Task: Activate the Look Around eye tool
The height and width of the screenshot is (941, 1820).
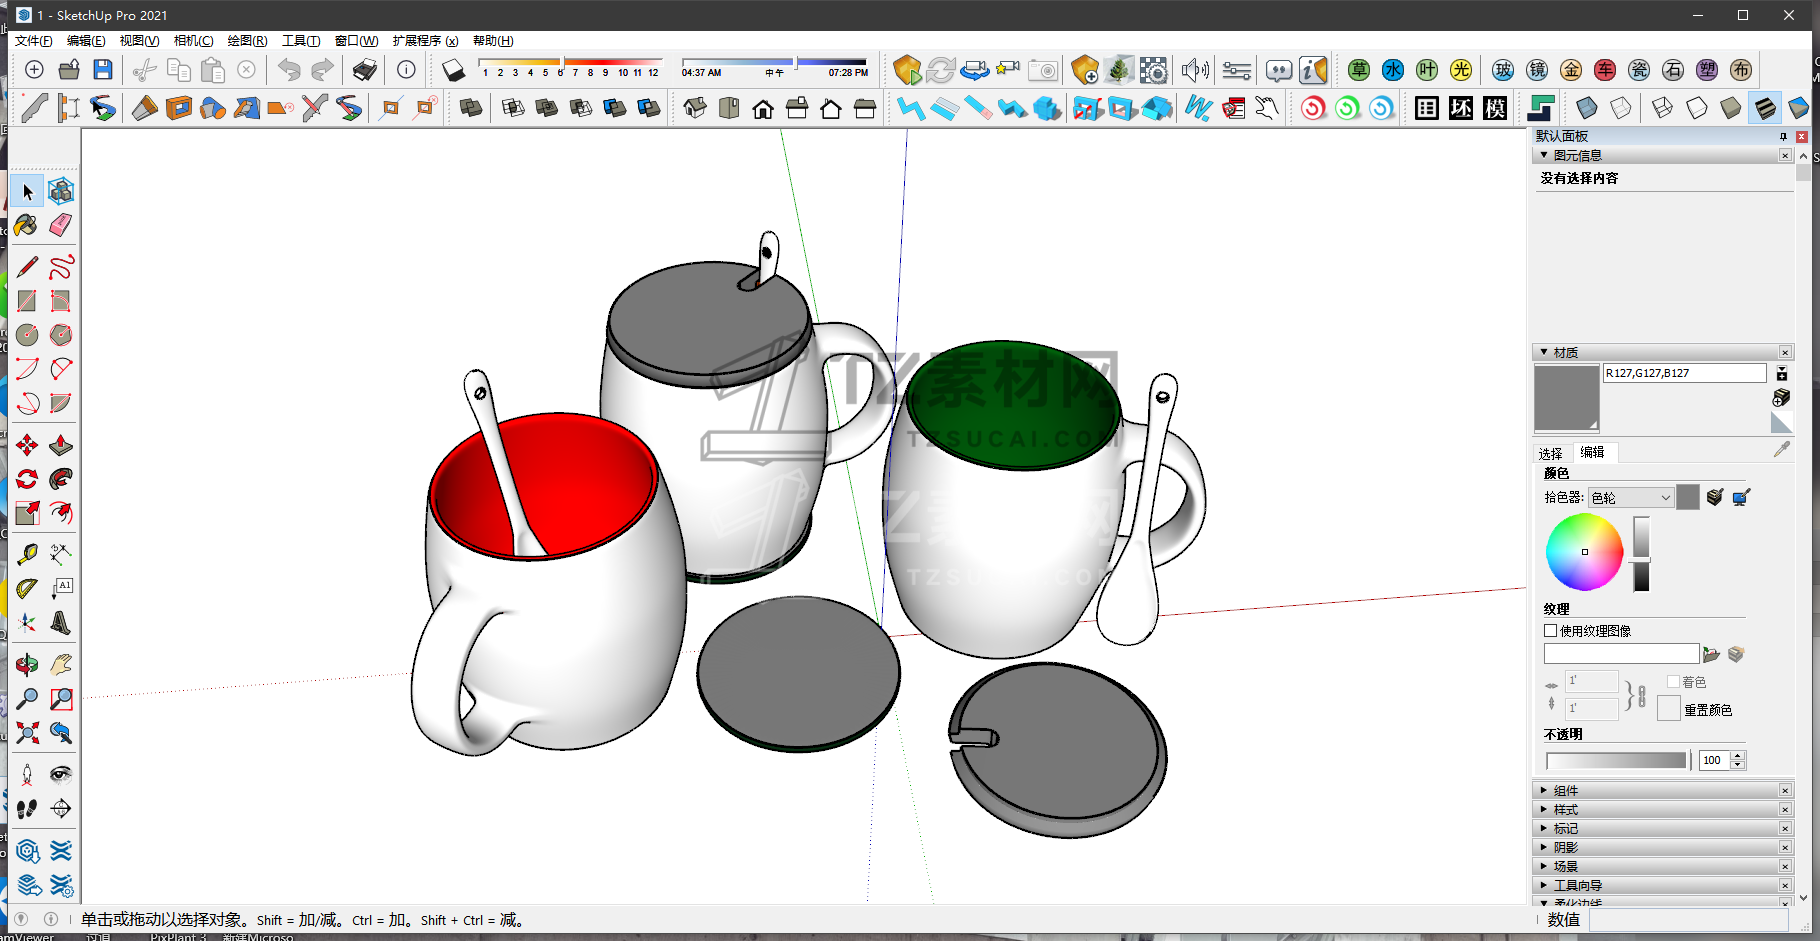Action: 61,775
